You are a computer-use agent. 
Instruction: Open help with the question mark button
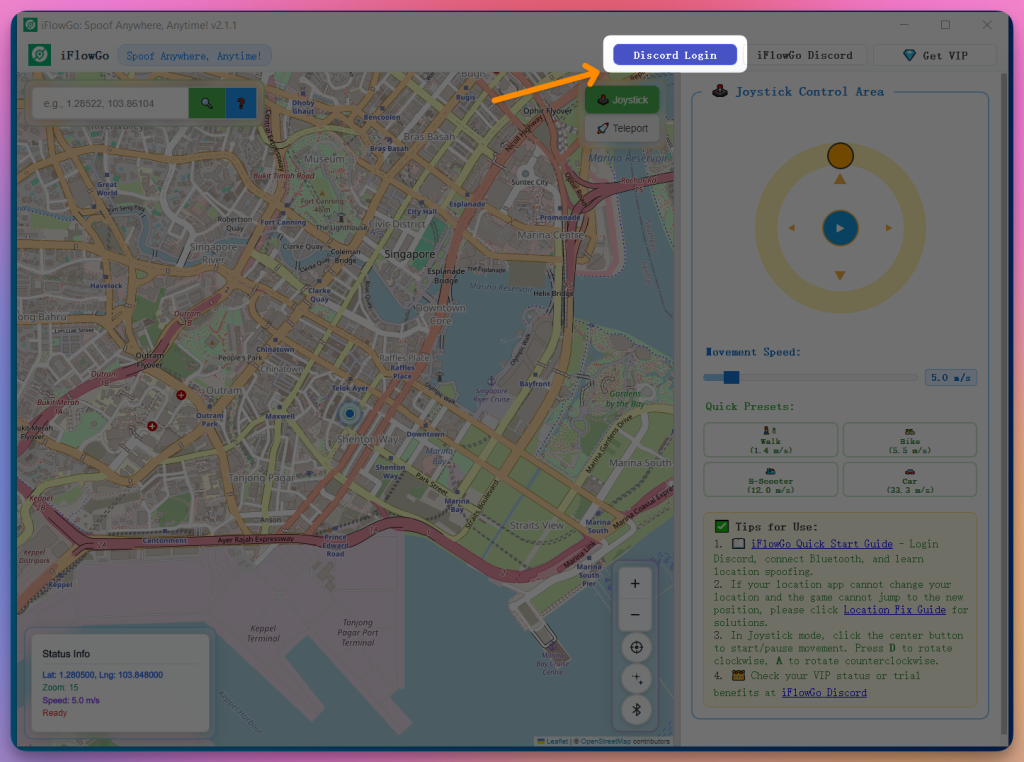point(241,103)
